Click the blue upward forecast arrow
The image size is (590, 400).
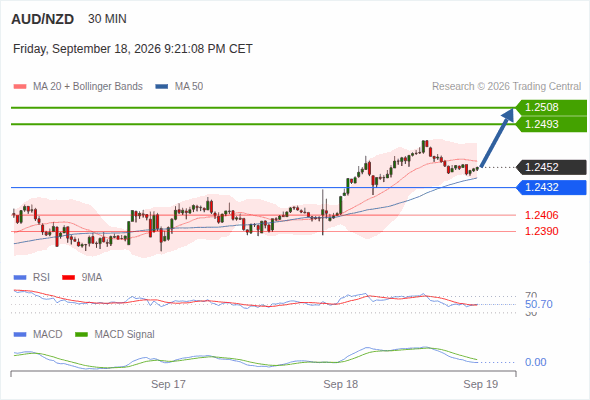click(x=497, y=137)
